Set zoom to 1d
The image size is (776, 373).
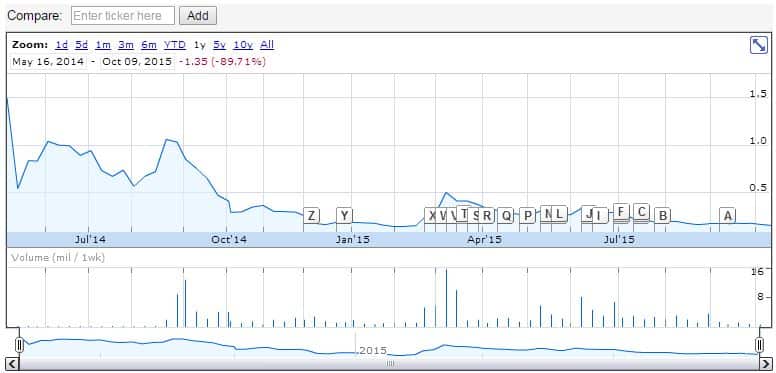62,45
